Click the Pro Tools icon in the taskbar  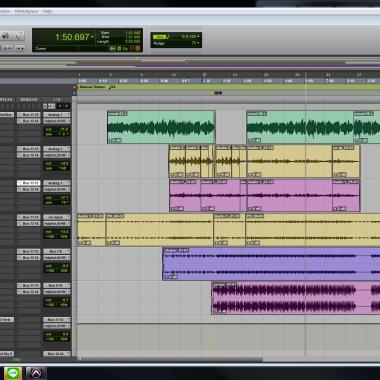(x=36, y=373)
